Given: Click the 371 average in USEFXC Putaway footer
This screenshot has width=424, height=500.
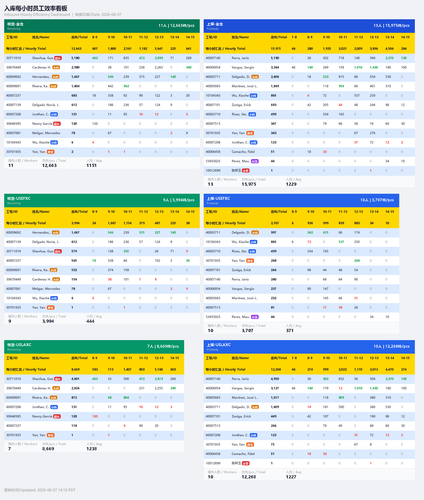Looking at the screenshot, I should [x=290, y=330].
